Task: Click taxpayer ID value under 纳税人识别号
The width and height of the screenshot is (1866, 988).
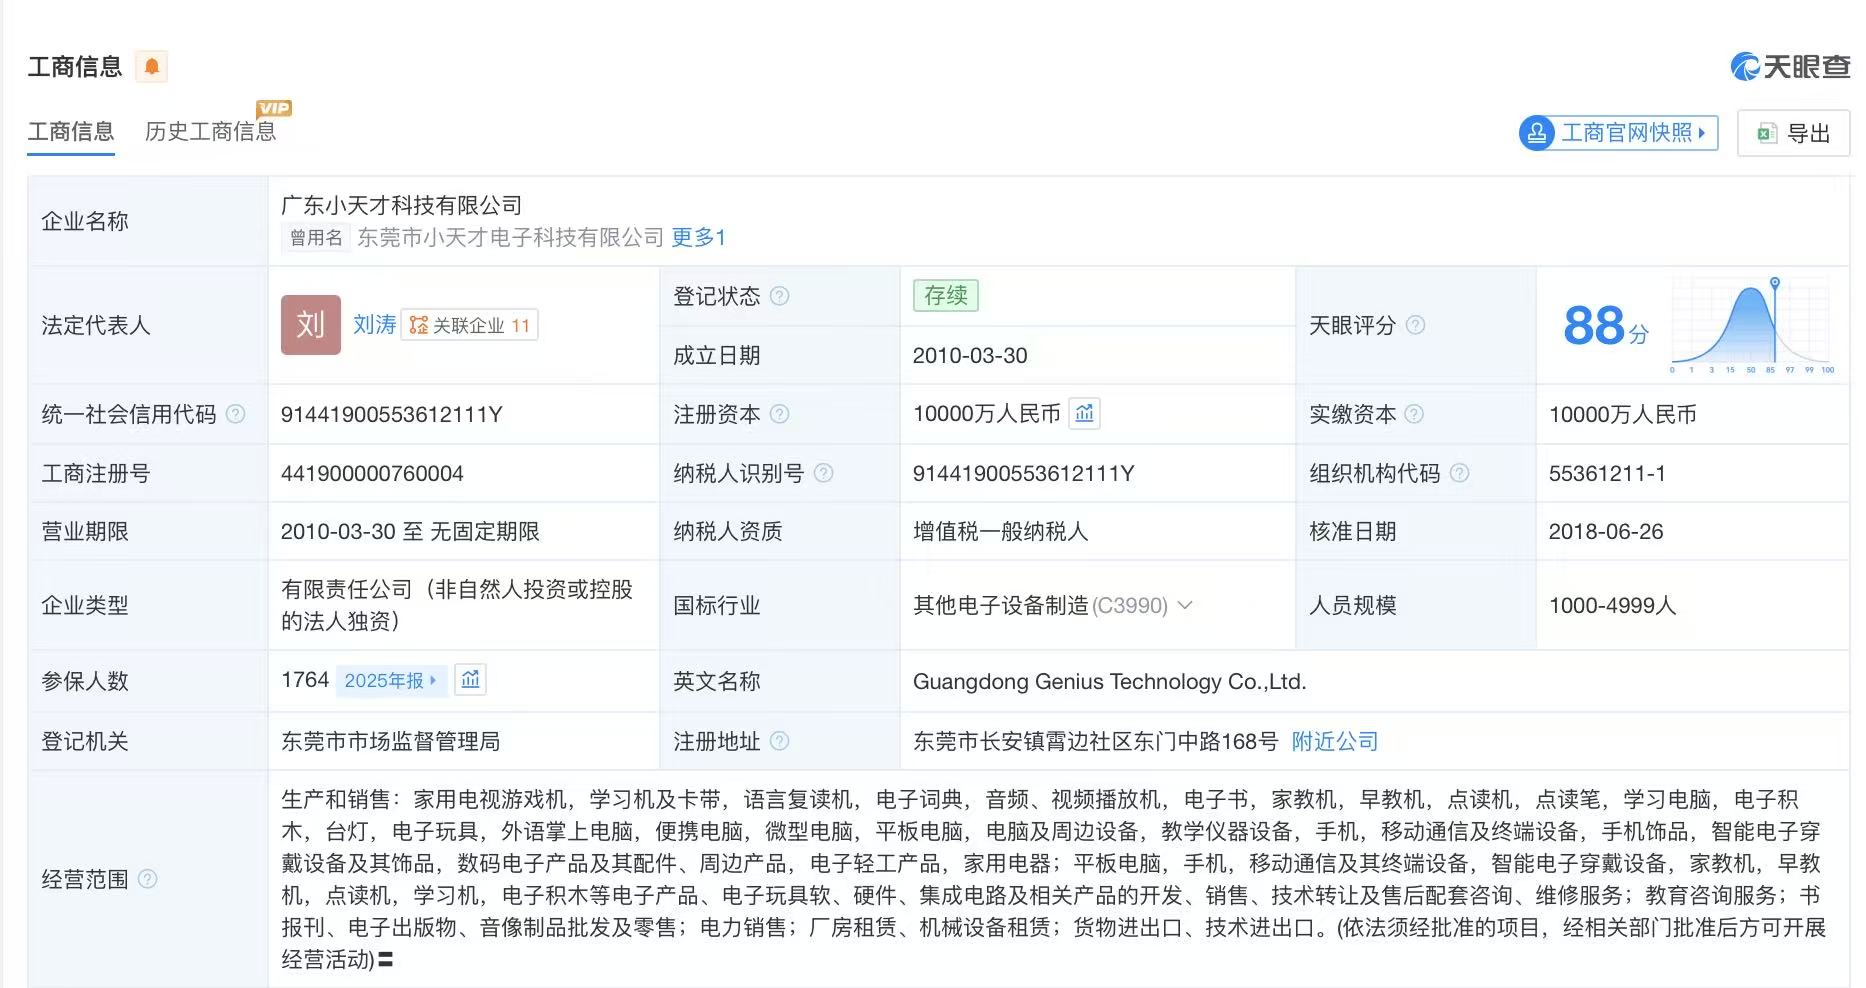Action: [x=1024, y=473]
